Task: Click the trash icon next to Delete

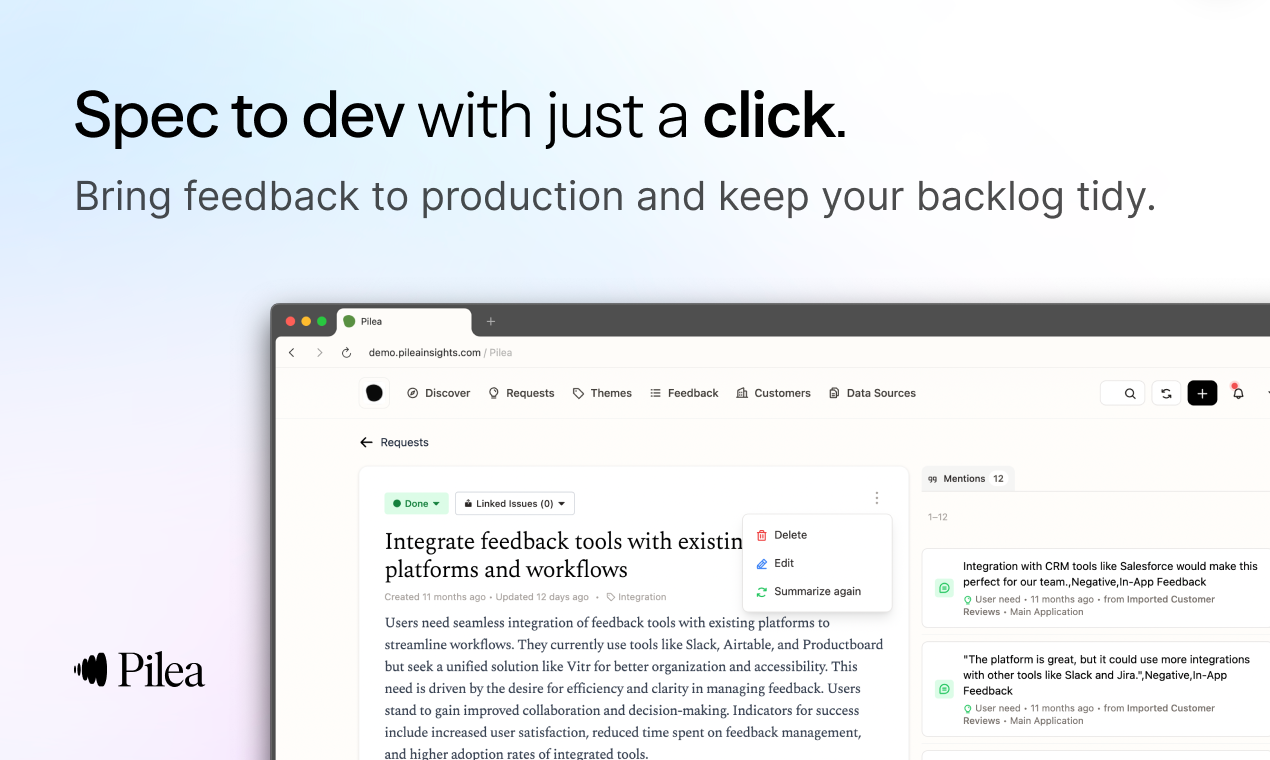Action: pos(762,535)
